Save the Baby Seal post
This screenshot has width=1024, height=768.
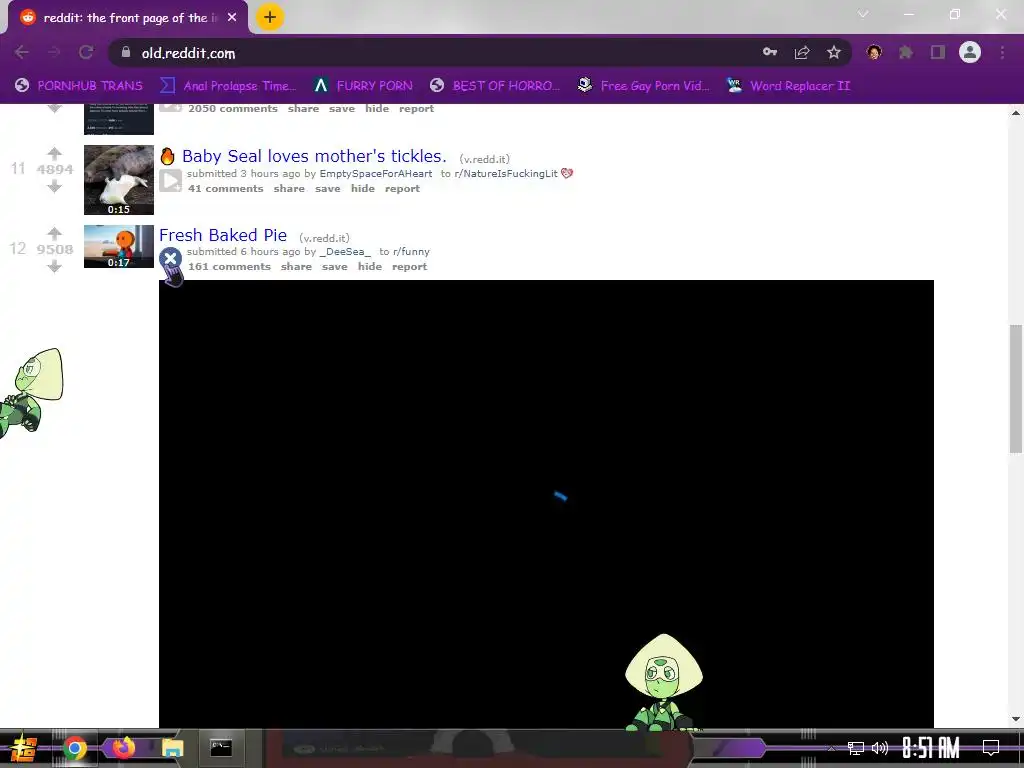coord(328,189)
